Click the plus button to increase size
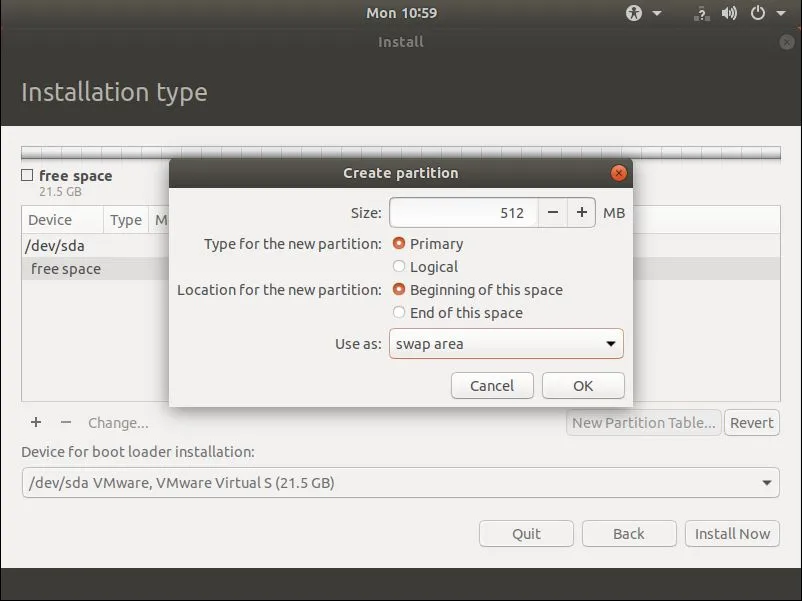The height and width of the screenshot is (601, 802). pos(582,213)
